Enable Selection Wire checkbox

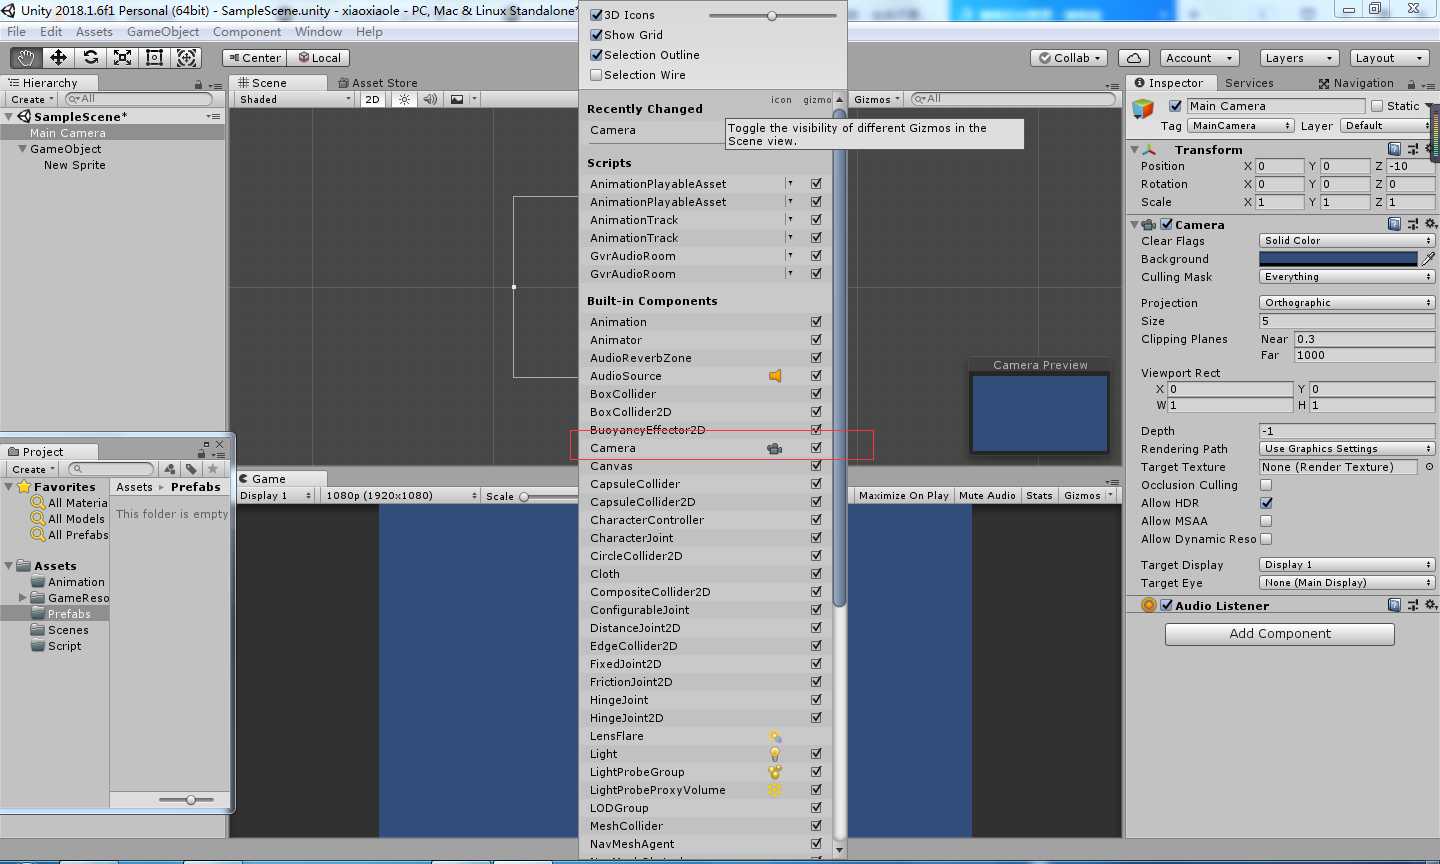(596, 75)
